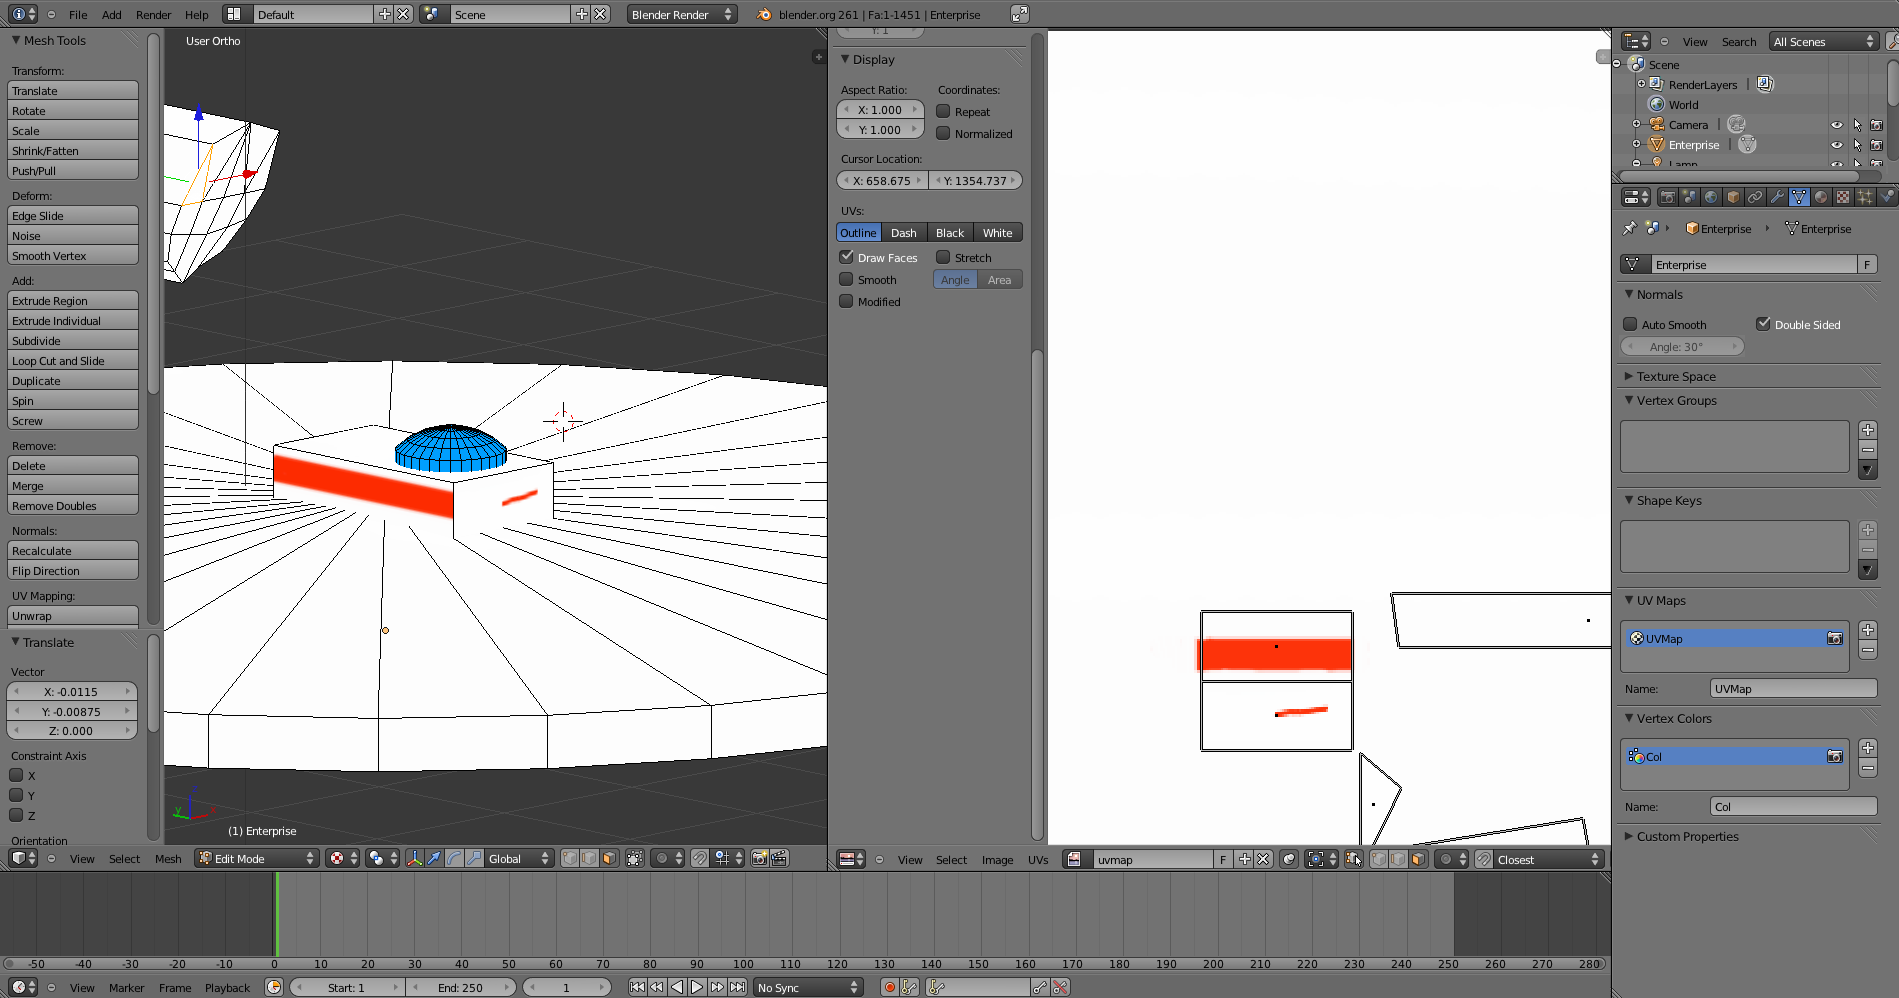
Task: Open the Mesh menu in 3D view header
Action: coord(168,859)
